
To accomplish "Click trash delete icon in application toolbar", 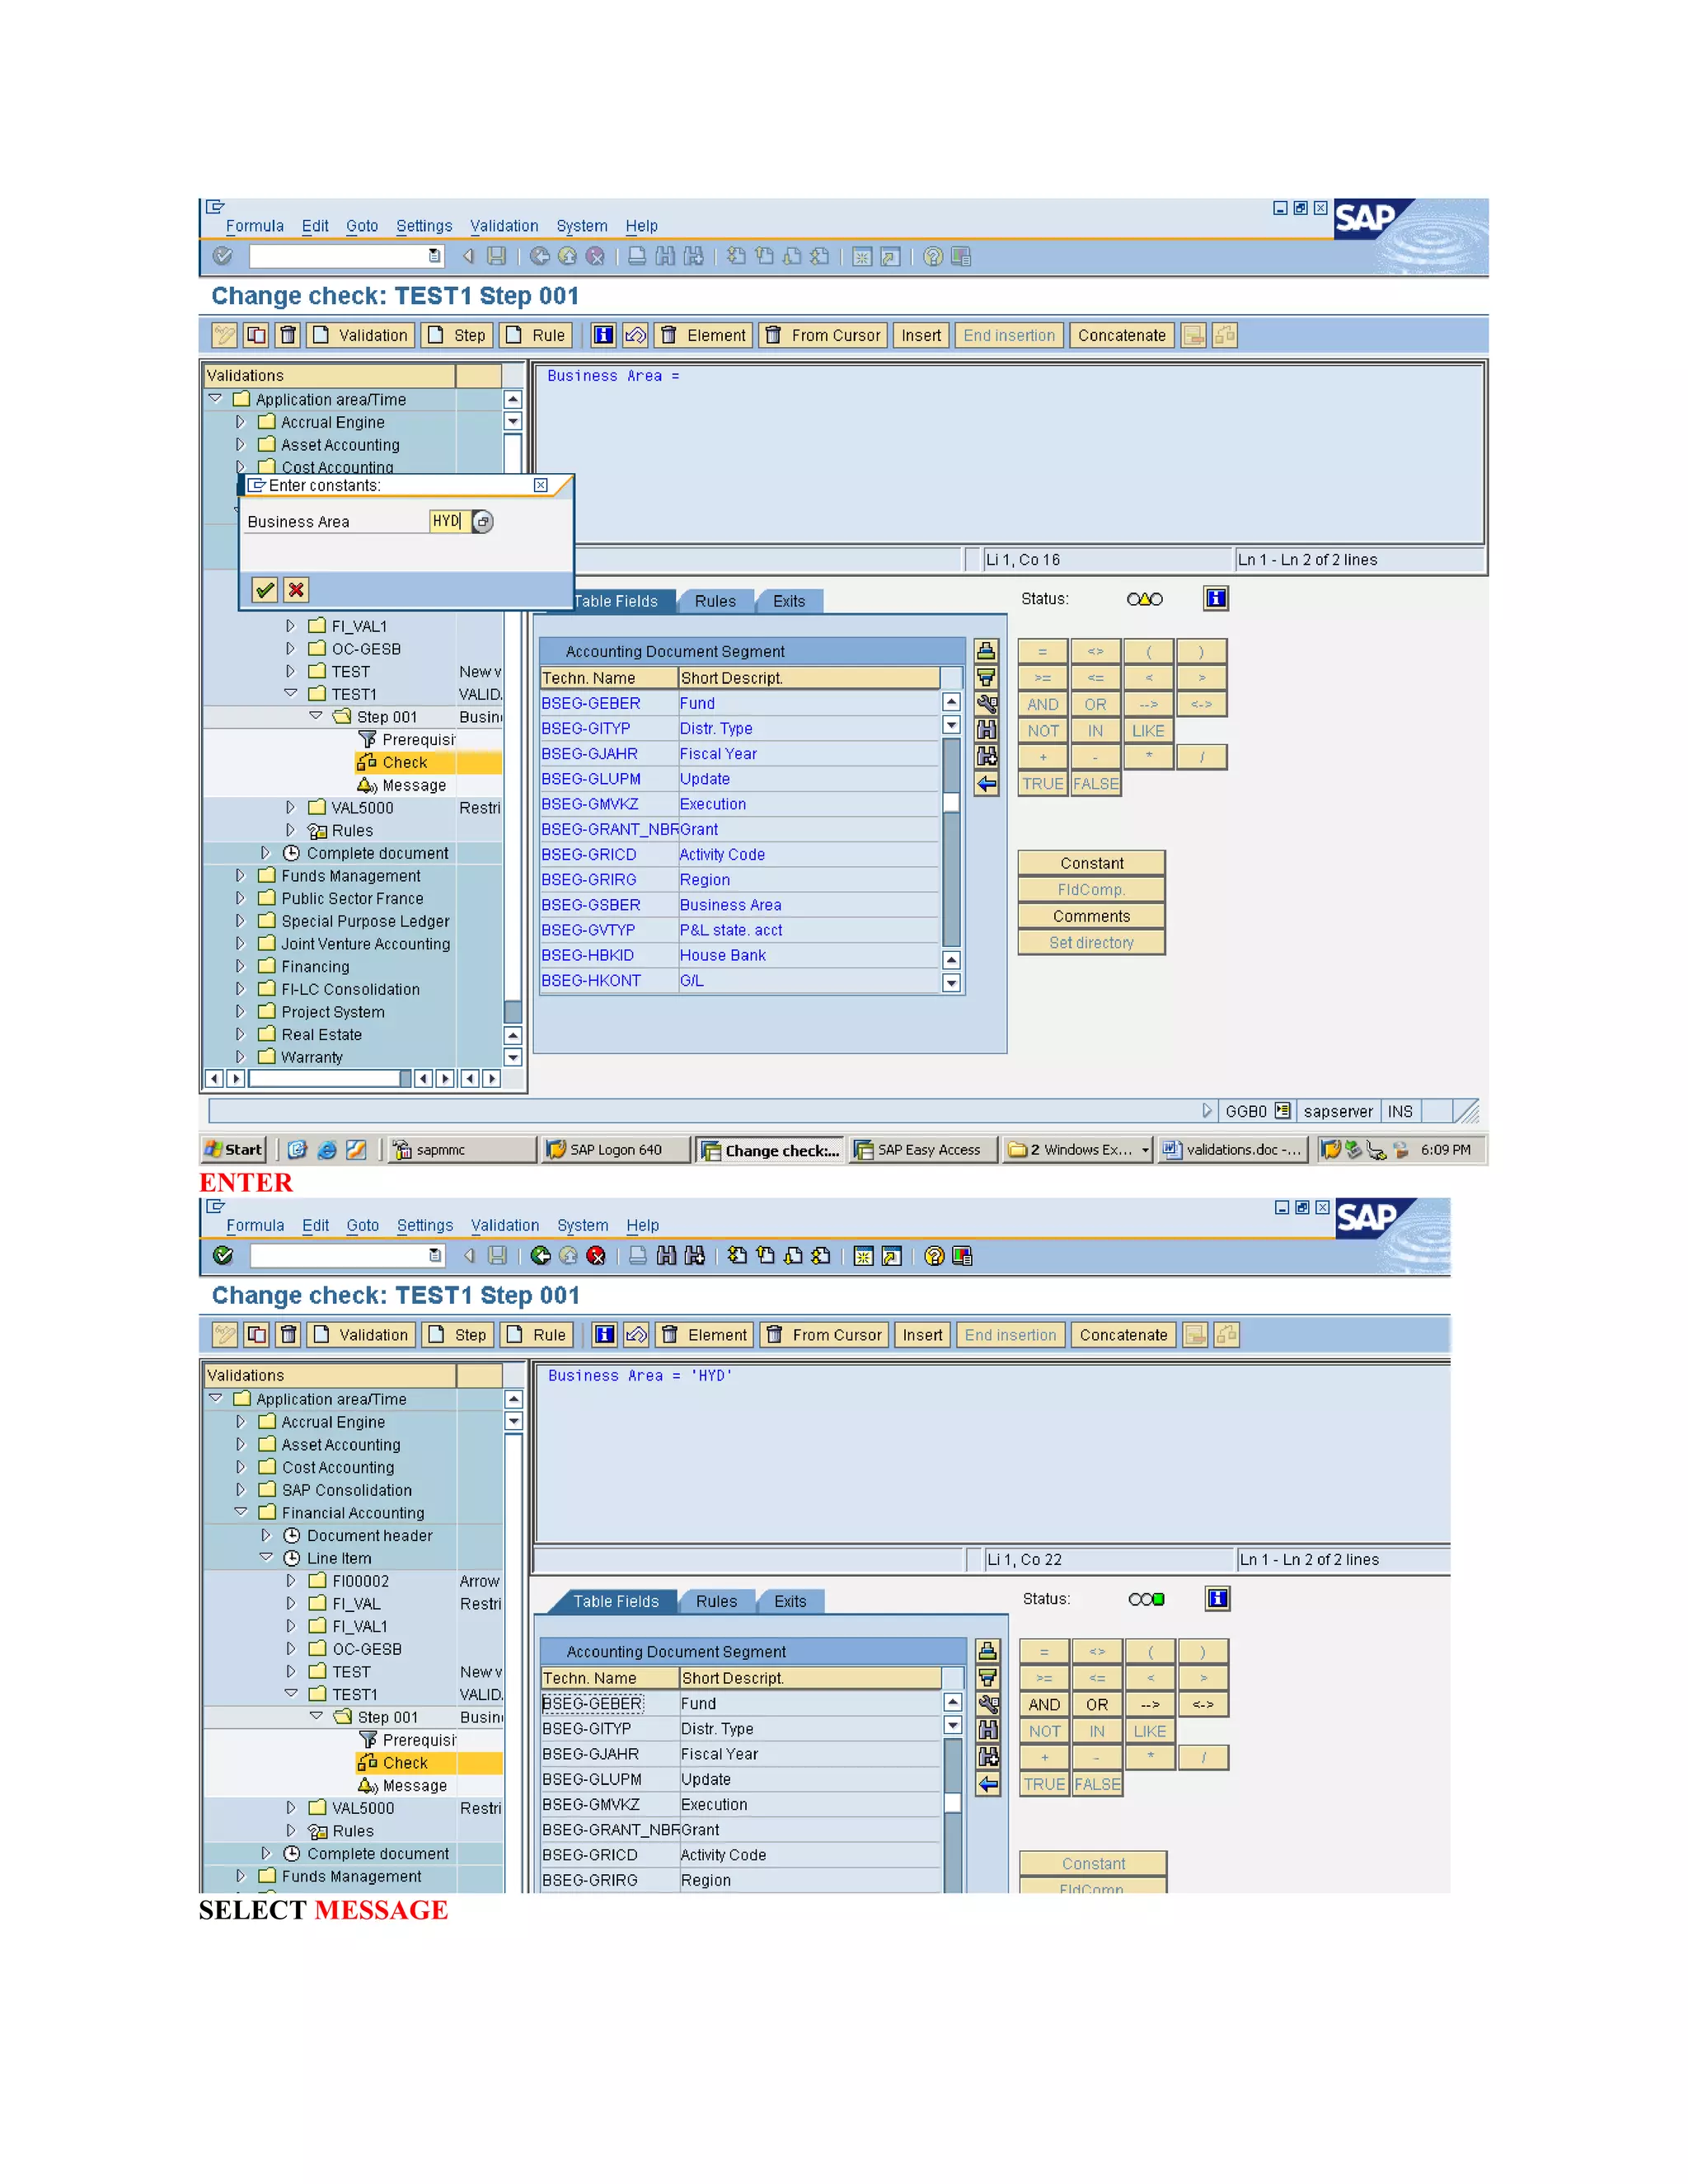I will click(288, 335).
